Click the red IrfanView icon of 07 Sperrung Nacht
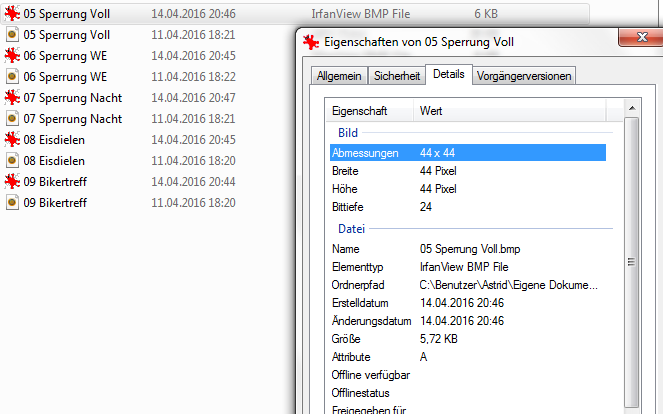Screen dimensions: 663x414 12,98
